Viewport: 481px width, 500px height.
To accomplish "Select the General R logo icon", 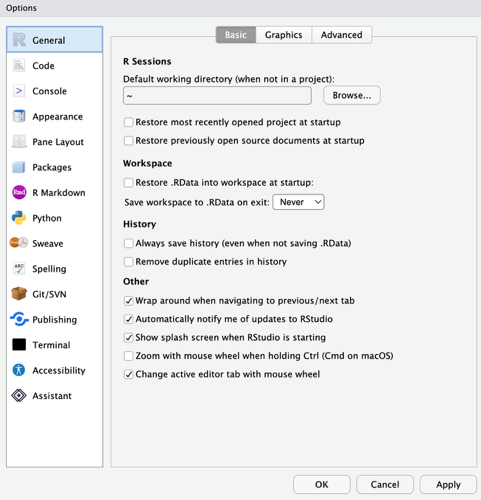I will pyautogui.click(x=19, y=40).
